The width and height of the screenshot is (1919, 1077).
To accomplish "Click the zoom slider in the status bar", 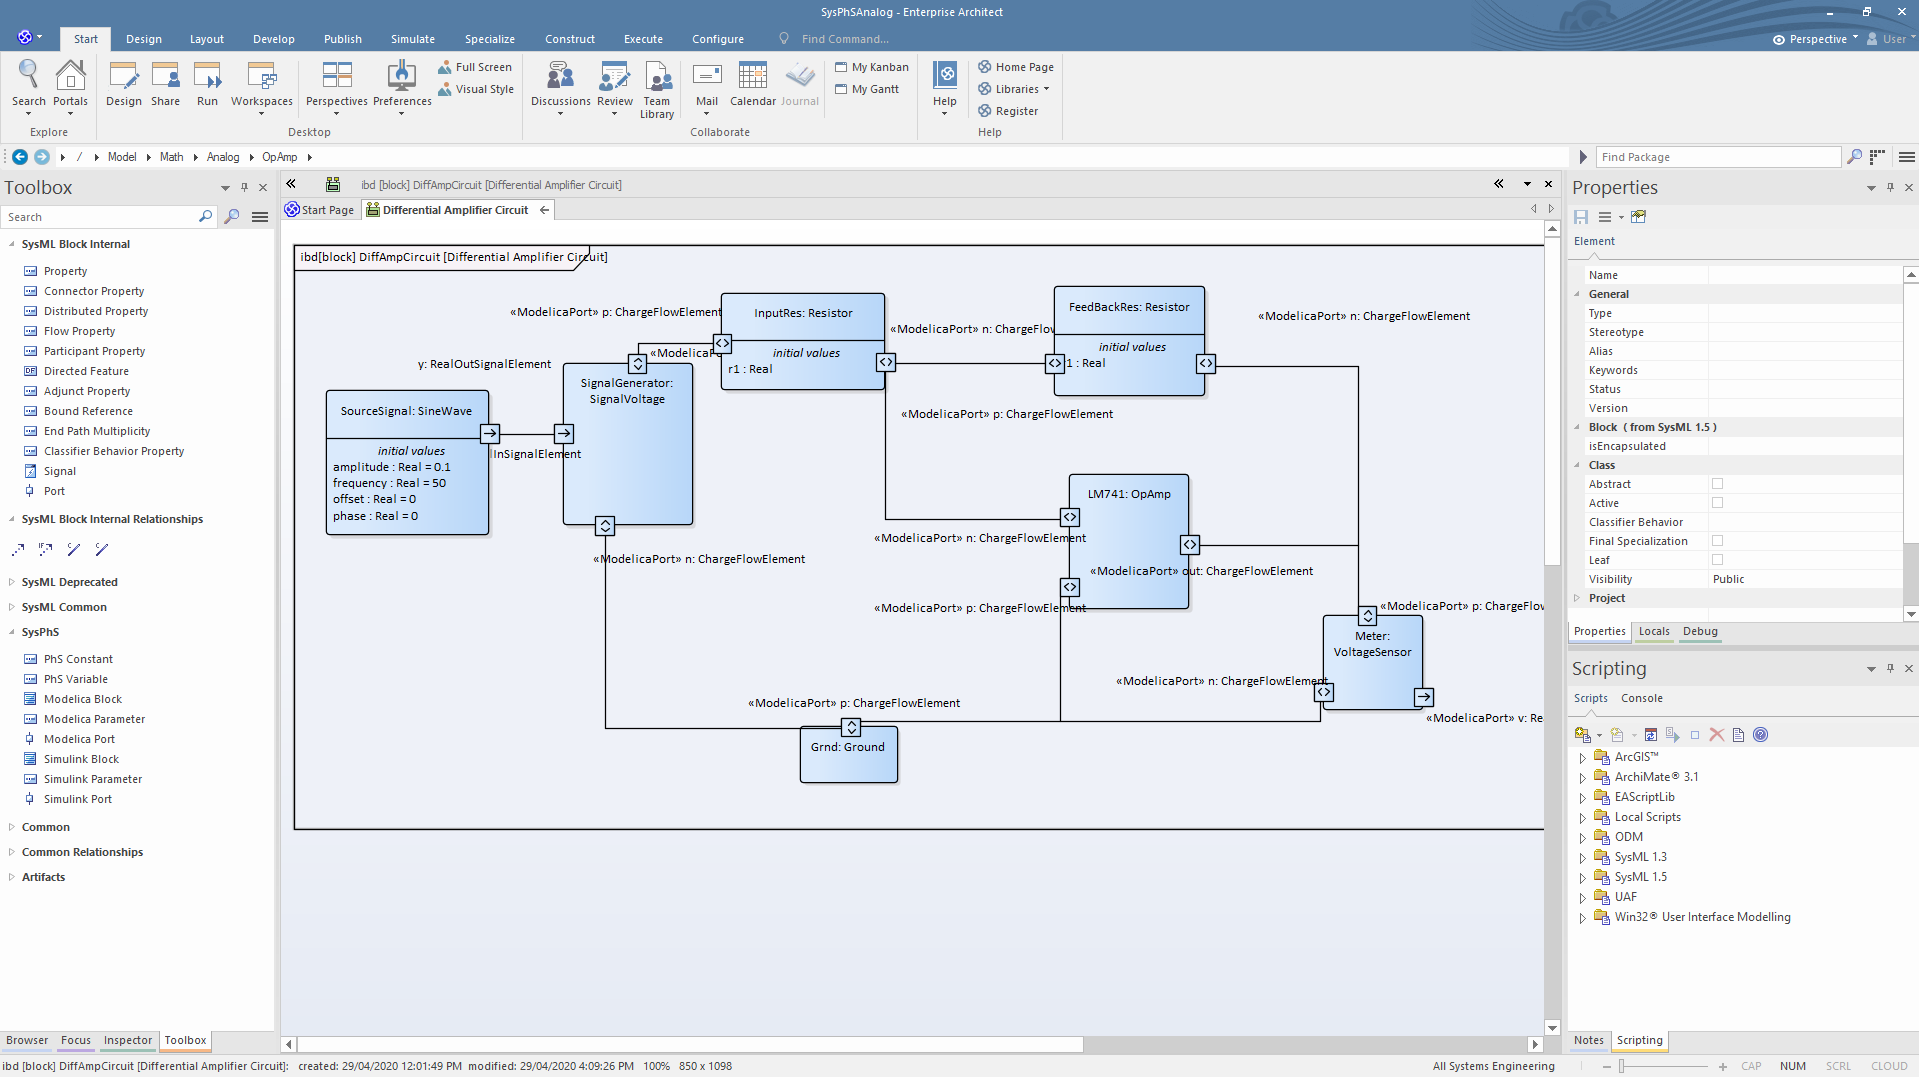I will (1621, 1066).
